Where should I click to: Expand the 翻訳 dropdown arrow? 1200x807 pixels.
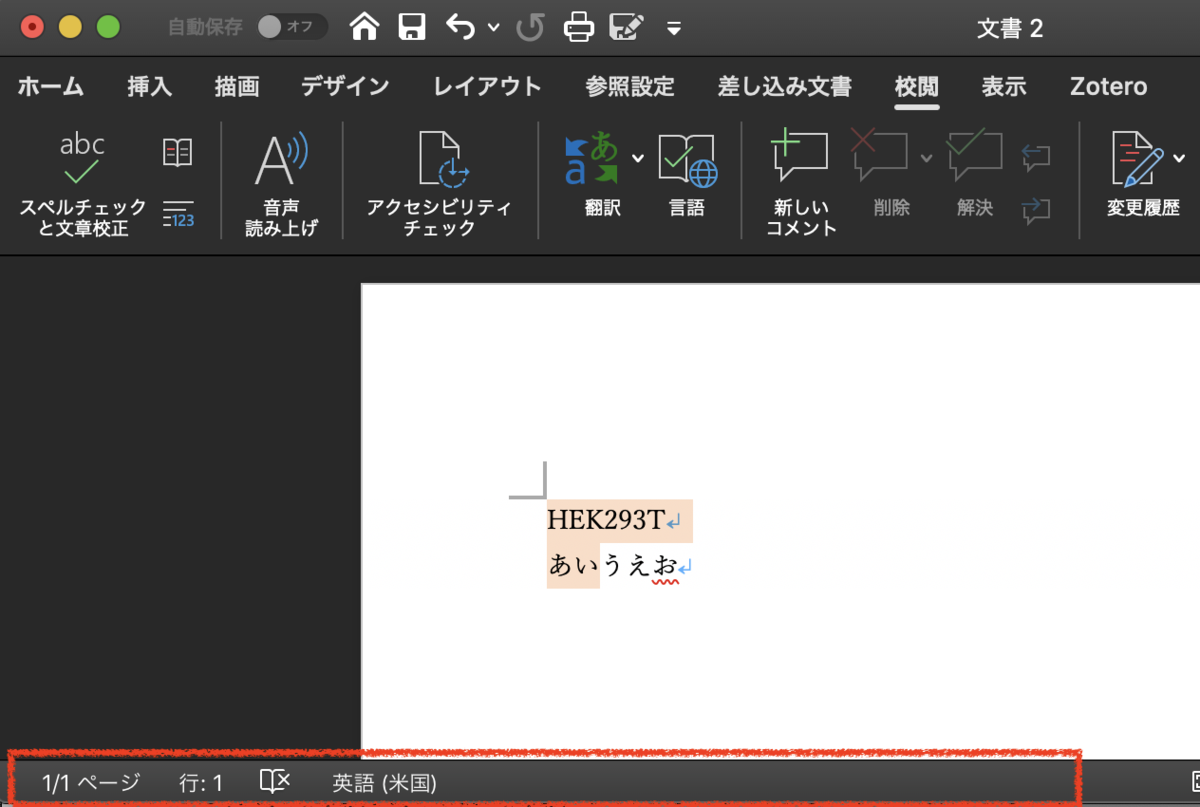[637, 158]
